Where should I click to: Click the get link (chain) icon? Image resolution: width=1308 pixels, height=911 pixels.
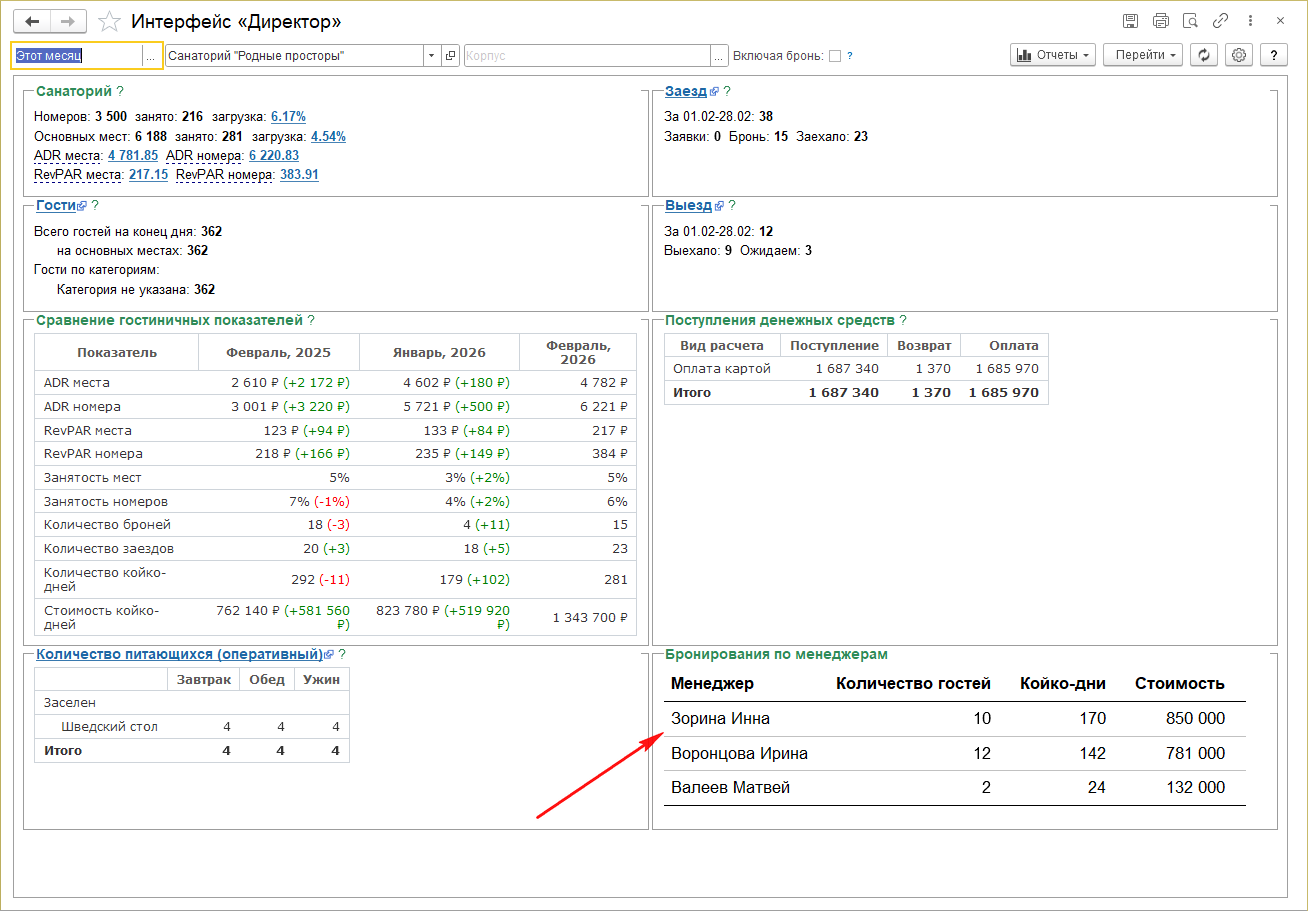click(1220, 21)
